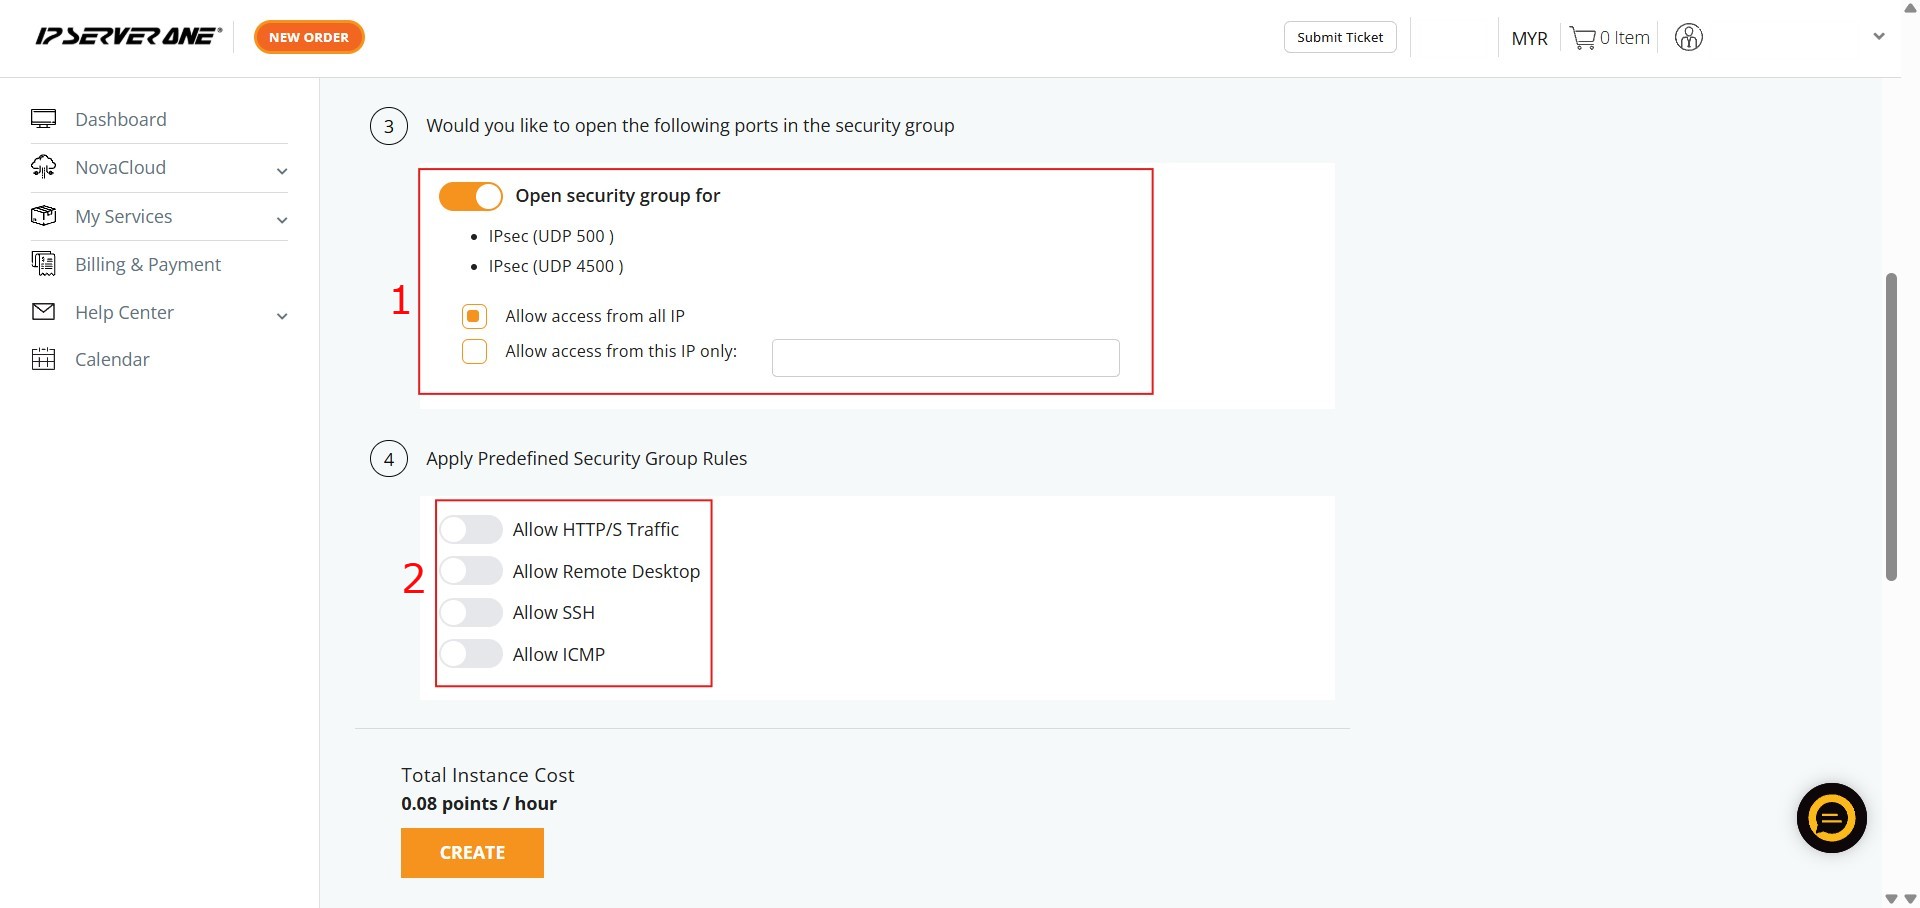
Task: Enable Allow HTTP/S Traffic toggle
Action: 471,529
